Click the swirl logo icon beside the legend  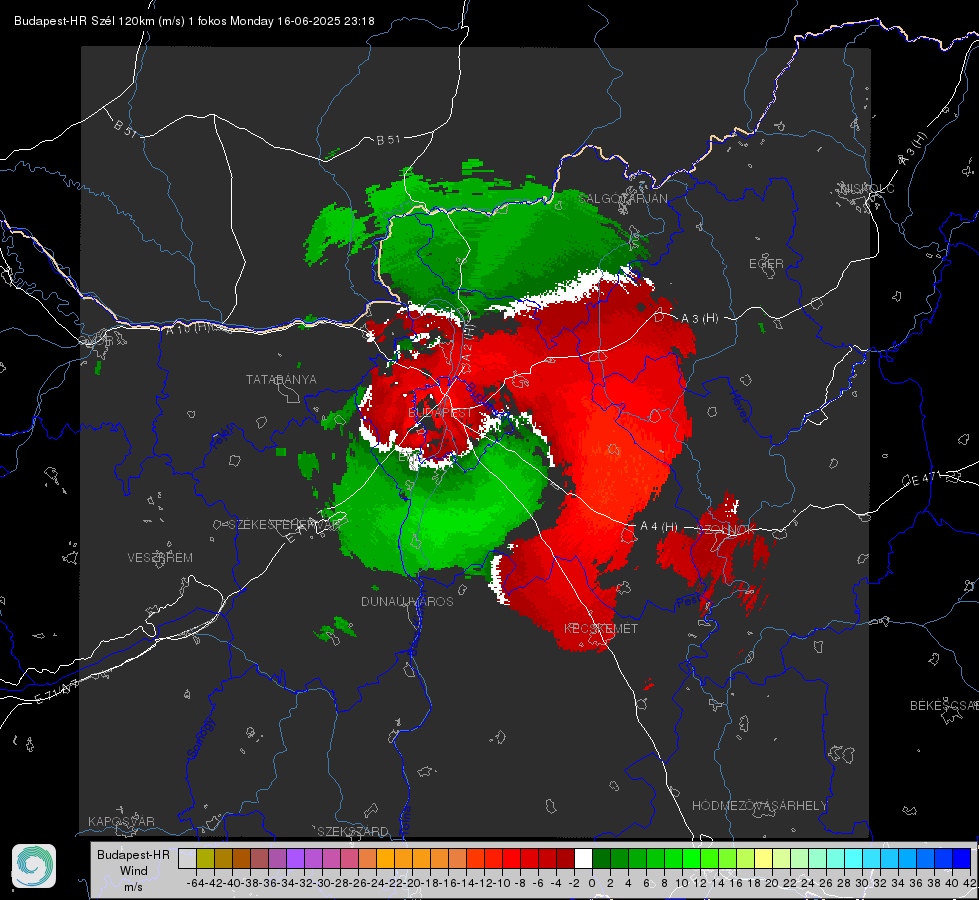tap(34, 866)
